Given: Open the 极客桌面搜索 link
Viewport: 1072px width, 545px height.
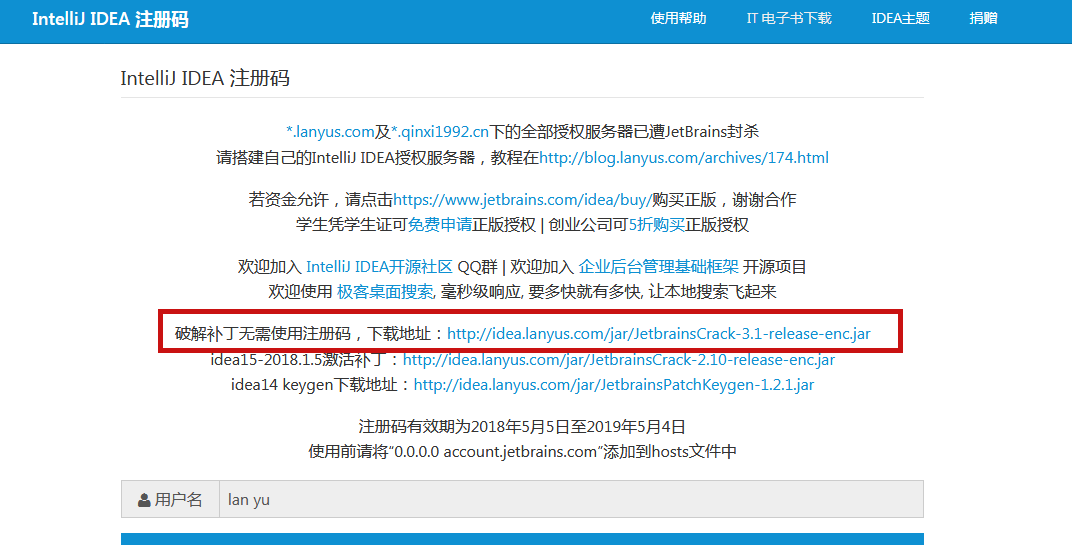Looking at the screenshot, I should (x=385, y=292).
